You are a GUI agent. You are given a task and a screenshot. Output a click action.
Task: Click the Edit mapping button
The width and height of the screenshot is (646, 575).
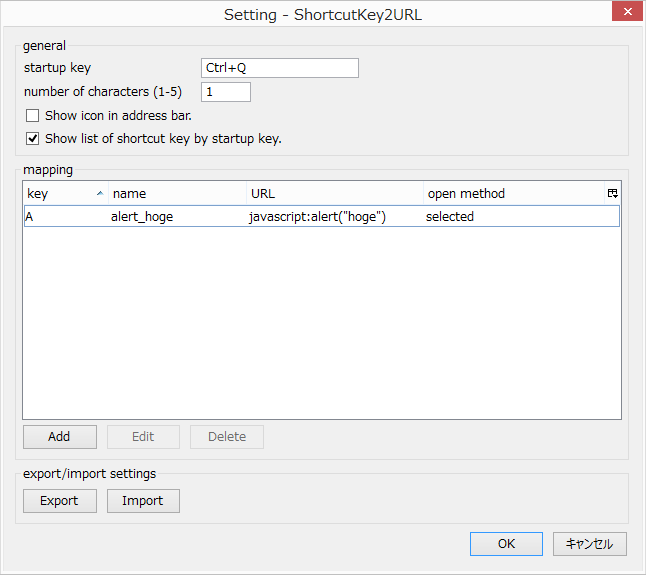point(143,437)
